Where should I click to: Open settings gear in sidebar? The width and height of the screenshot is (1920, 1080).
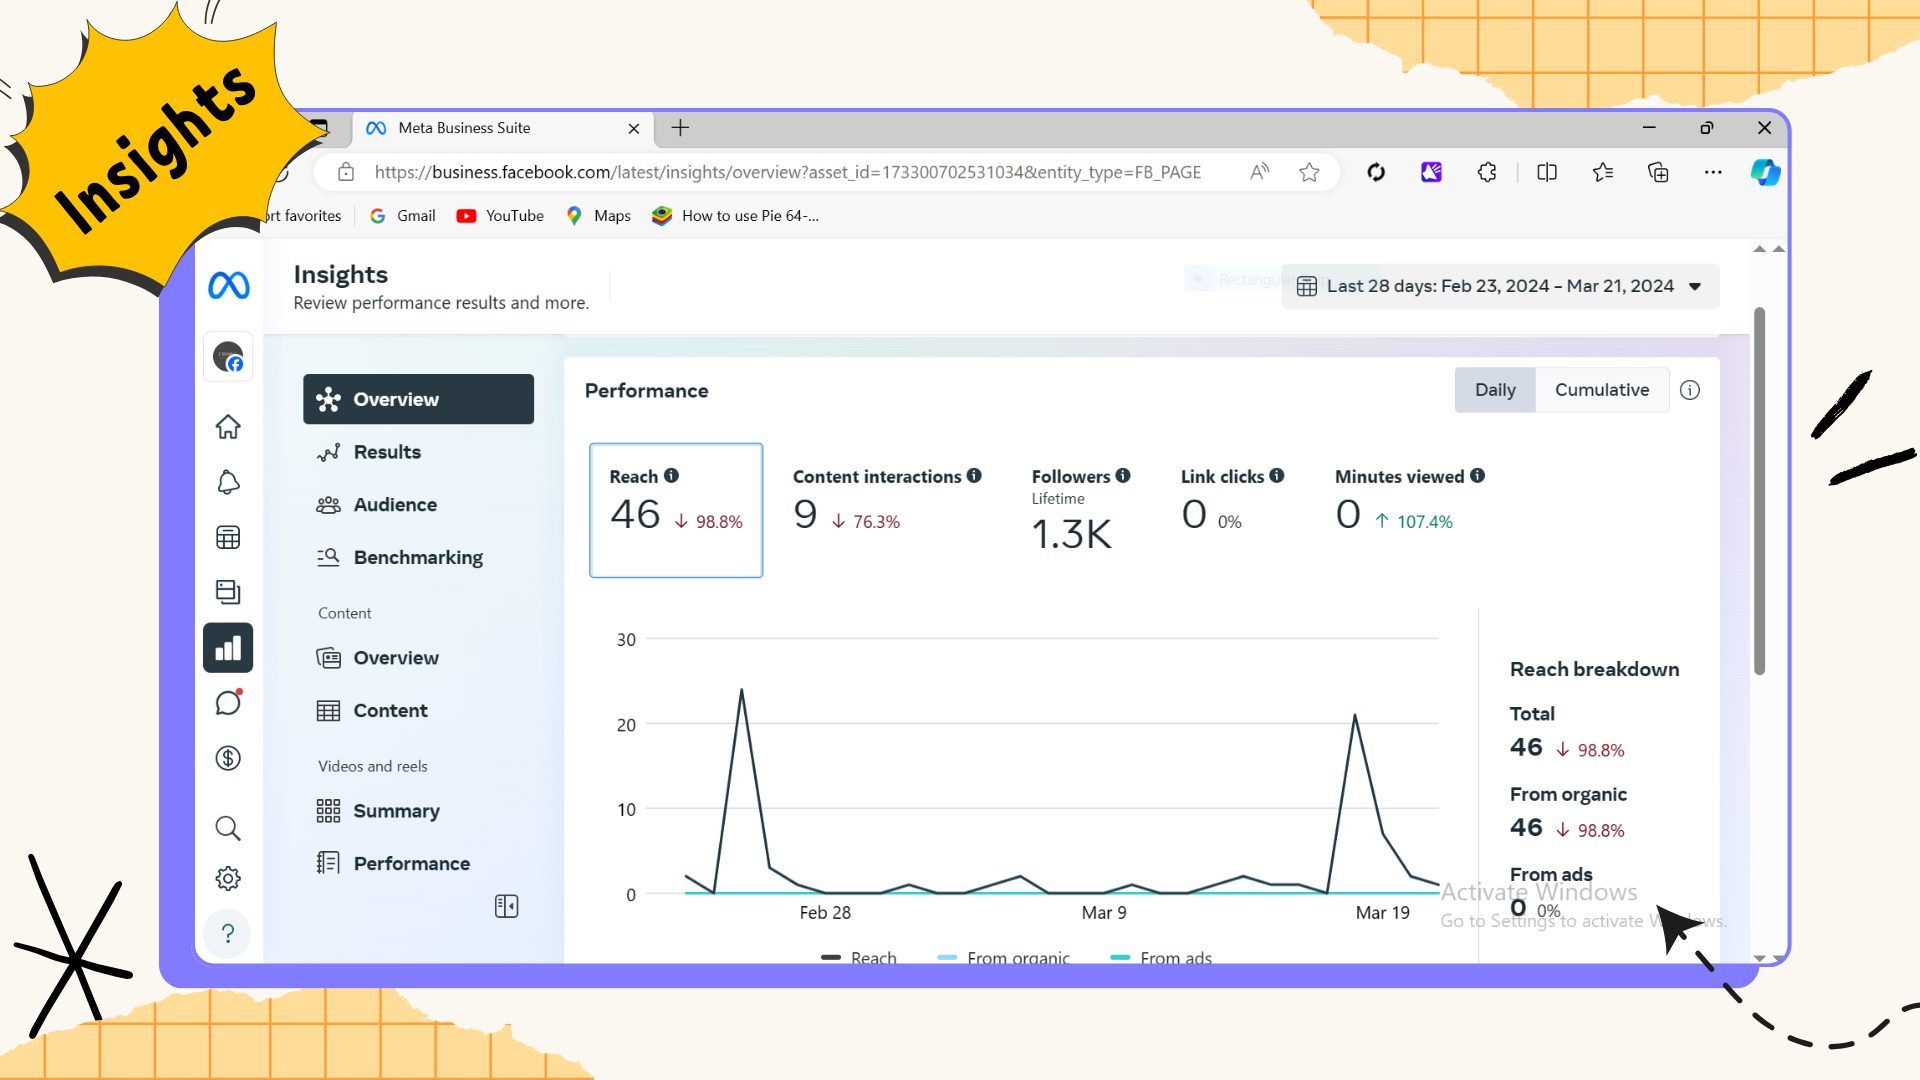pos(228,878)
